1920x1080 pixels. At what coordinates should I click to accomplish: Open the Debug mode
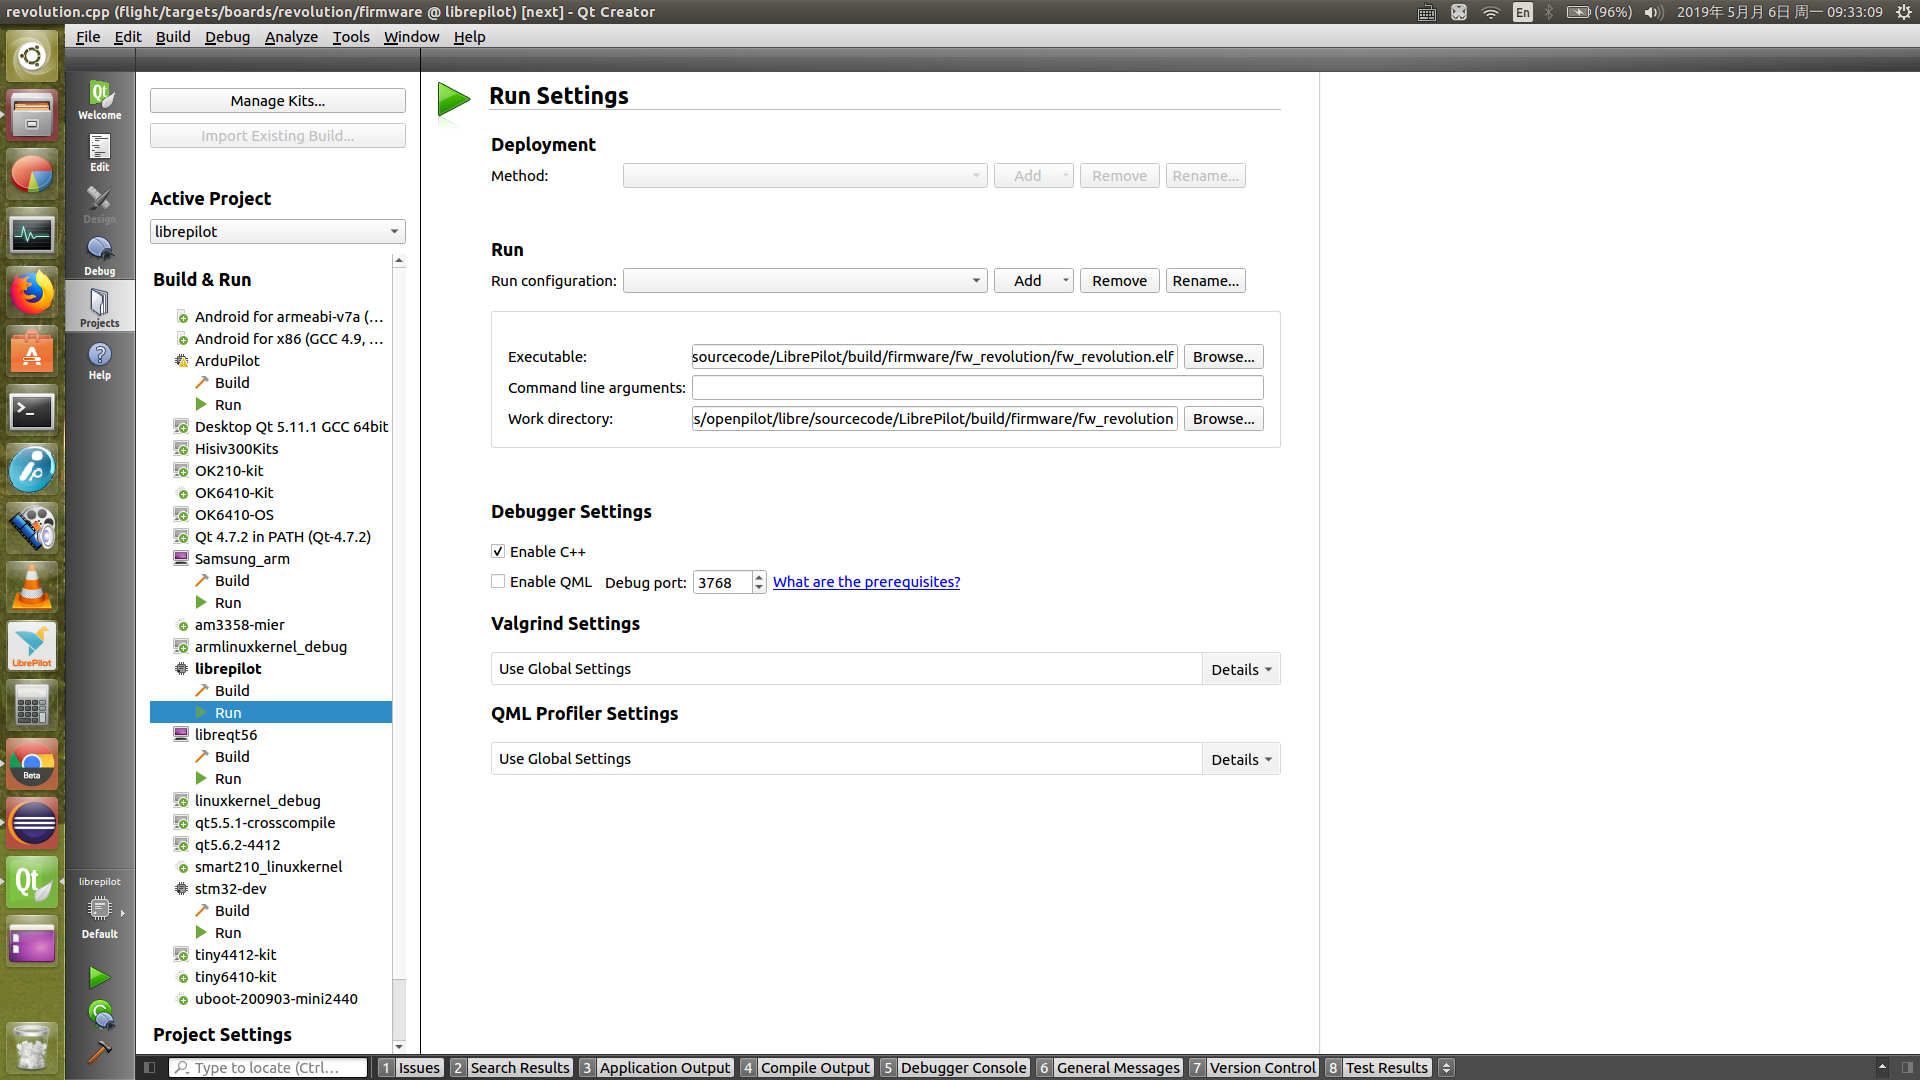click(99, 255)
